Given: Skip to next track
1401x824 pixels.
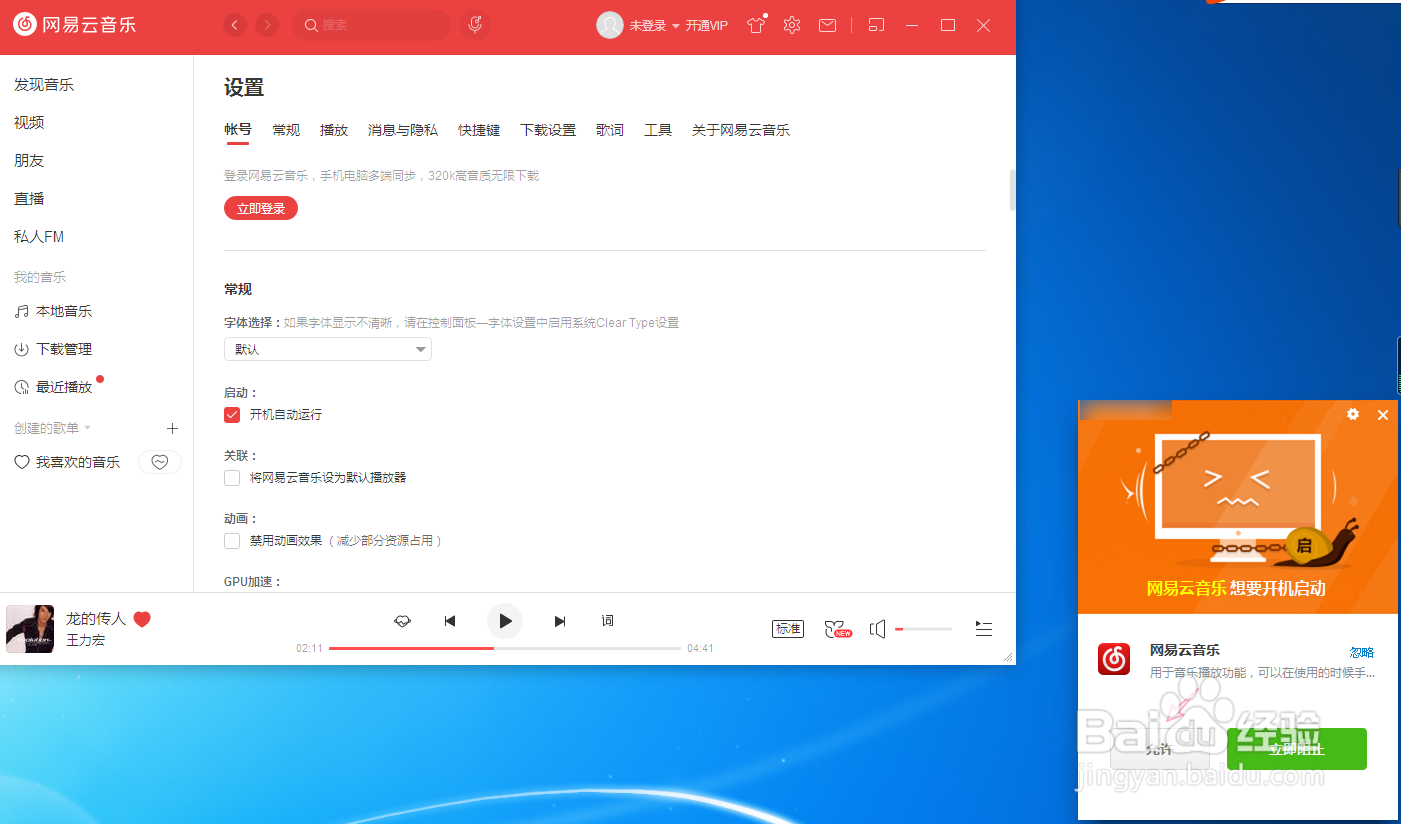Looking at the screenshot, I should 560,621.
